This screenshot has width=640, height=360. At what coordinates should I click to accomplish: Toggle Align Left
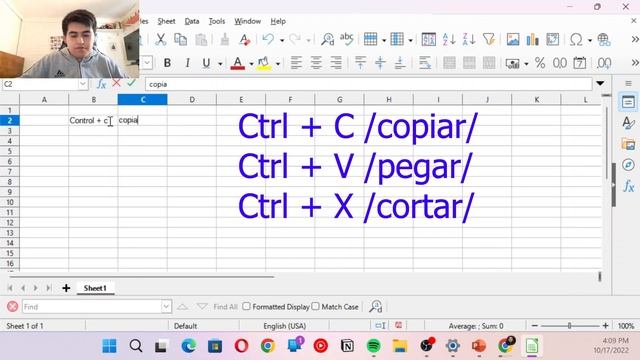tap(296, 63)
